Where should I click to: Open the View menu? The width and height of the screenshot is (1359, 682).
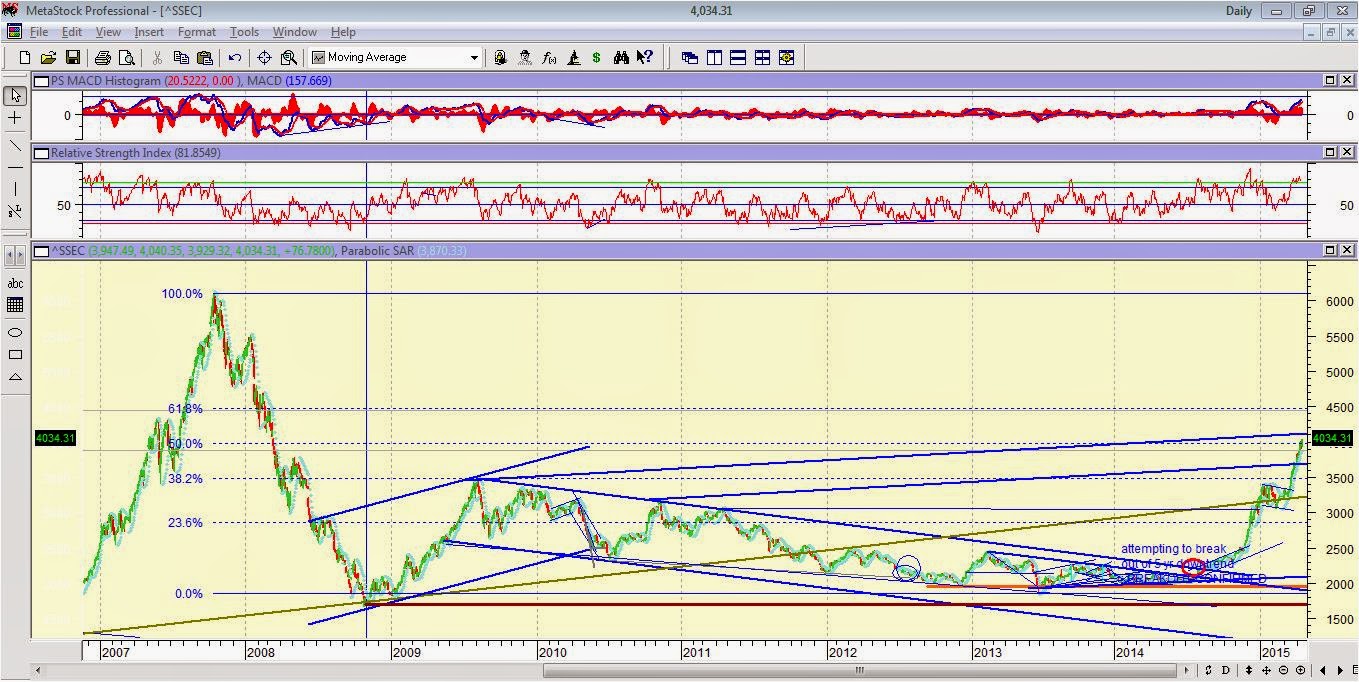tap(108, 33)
